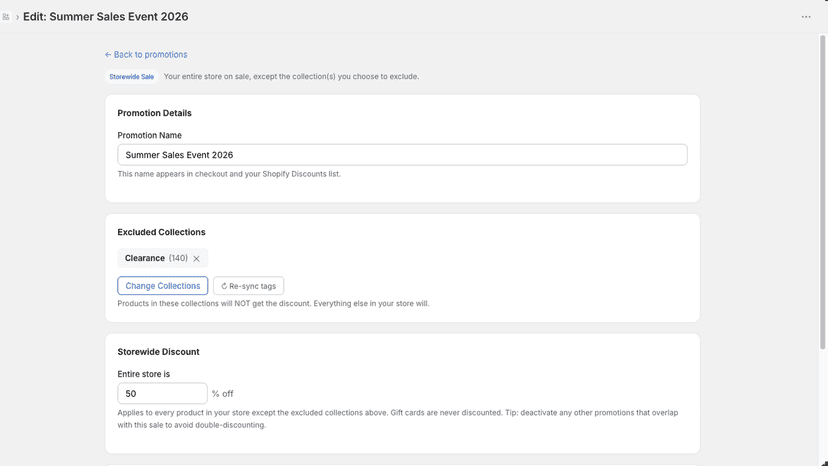
Task: Click the Storewide Sale badge
Action: coord(131,77)
